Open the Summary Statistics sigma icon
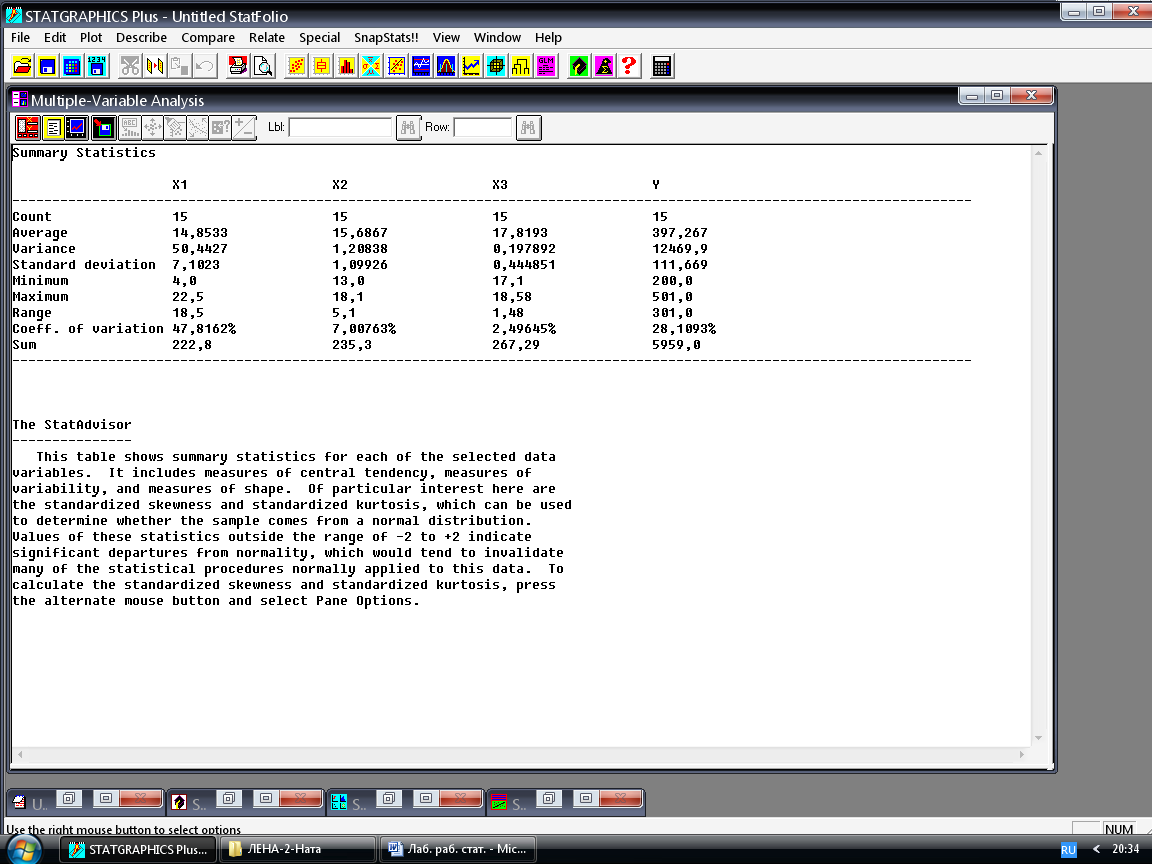Screen dimensions: 1152x864 (x=372, y=66)
